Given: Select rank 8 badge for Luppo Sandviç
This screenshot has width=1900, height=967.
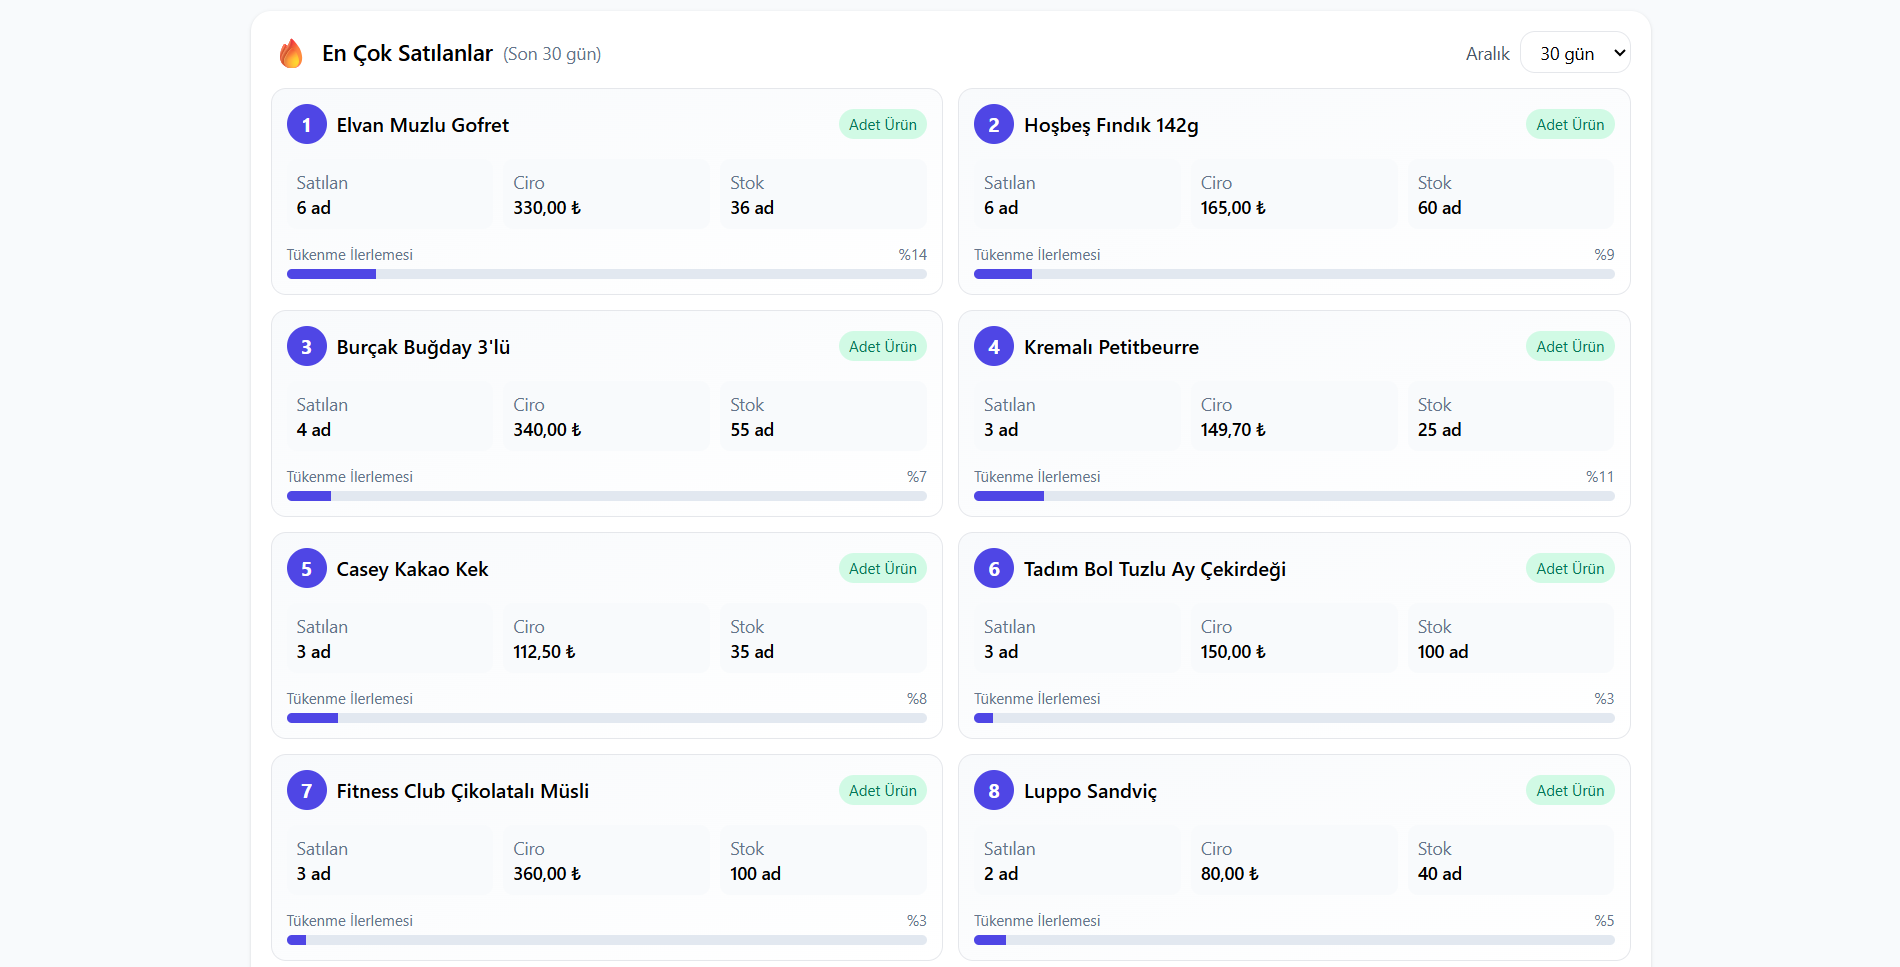Looking at the screenshot, I should [993, 791].
